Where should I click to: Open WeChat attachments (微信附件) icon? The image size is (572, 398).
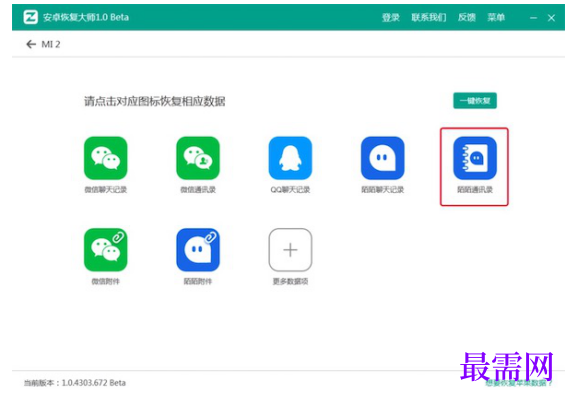(105, 250)
